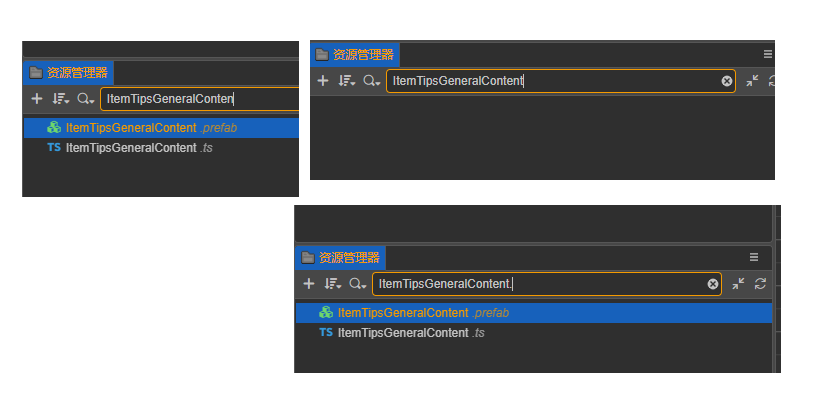Select the 资源管理器 tab above "ItemTipsGeneralConten" search
The height and width of the screenshot is (414, 818).
pyautogui.click(x=69, y=73)
